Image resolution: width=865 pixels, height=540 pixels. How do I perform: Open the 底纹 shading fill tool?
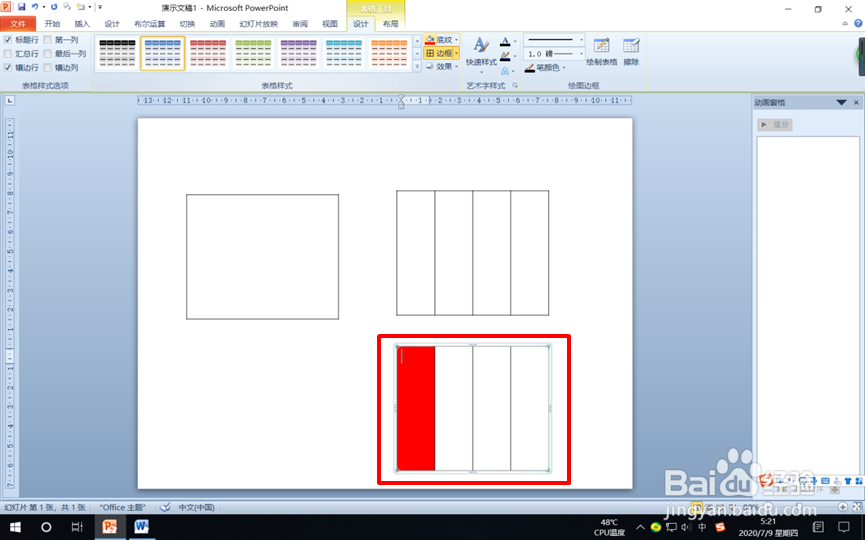coord(441,40)
